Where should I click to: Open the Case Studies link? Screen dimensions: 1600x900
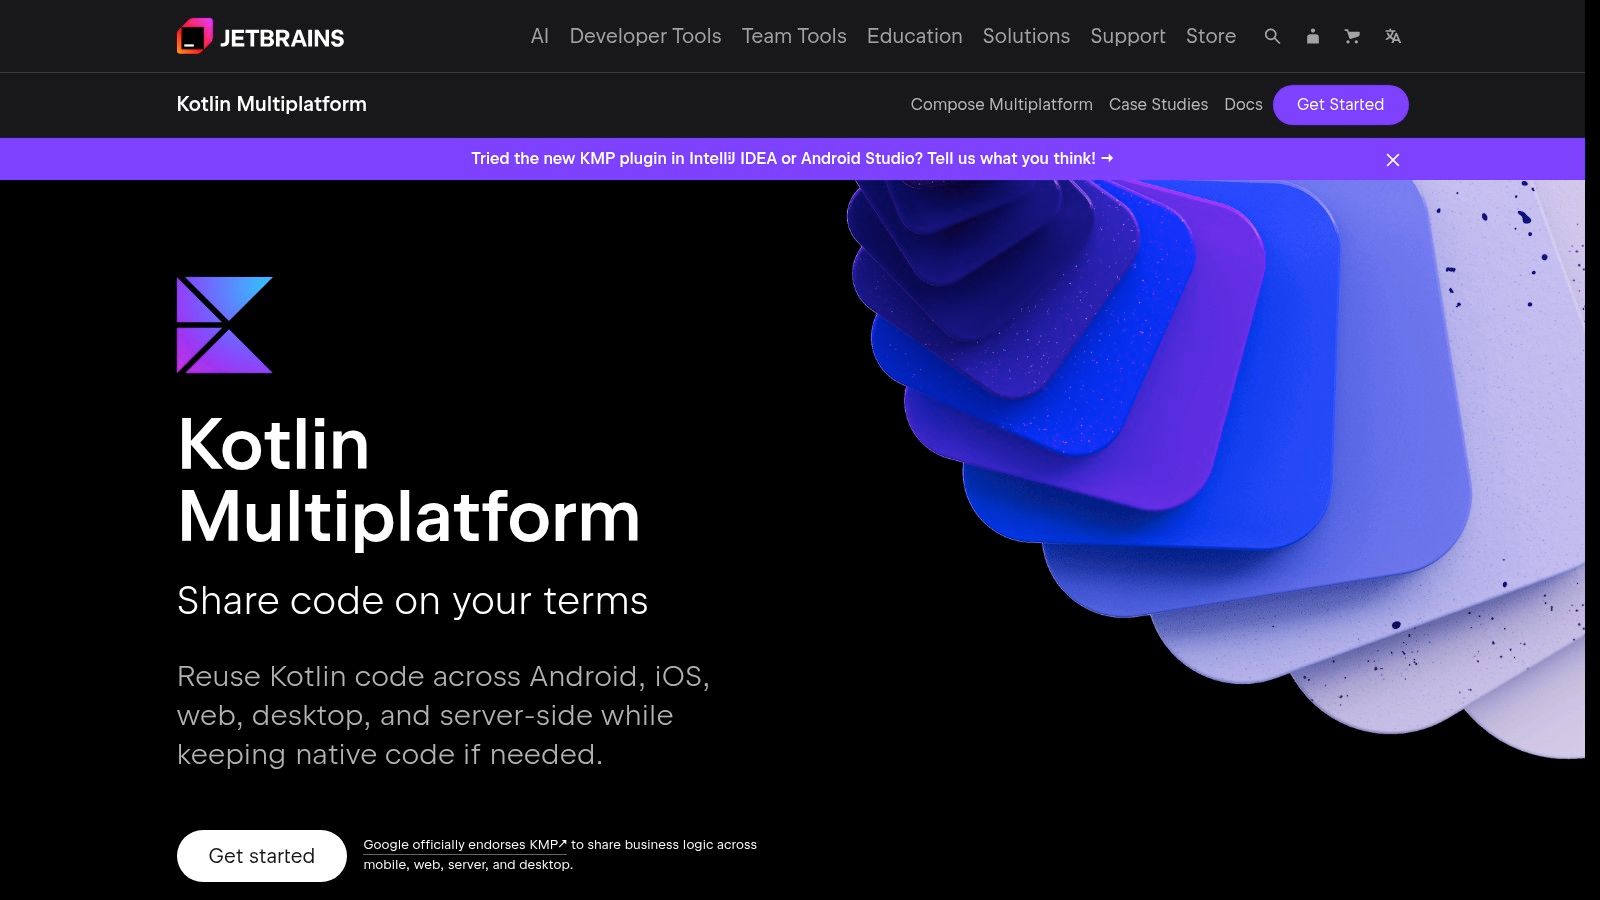click(1158, 104)
